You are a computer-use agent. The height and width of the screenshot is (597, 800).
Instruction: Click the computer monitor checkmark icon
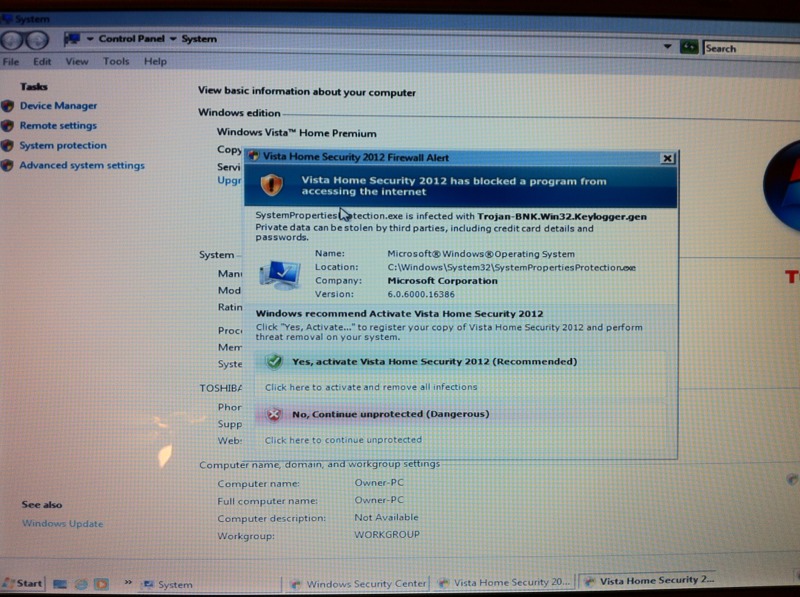[280, 275]
